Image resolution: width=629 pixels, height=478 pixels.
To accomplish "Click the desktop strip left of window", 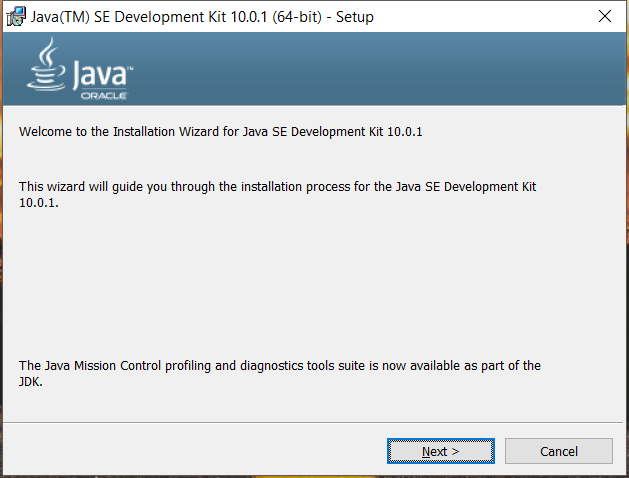I will [x=1, y=250].
